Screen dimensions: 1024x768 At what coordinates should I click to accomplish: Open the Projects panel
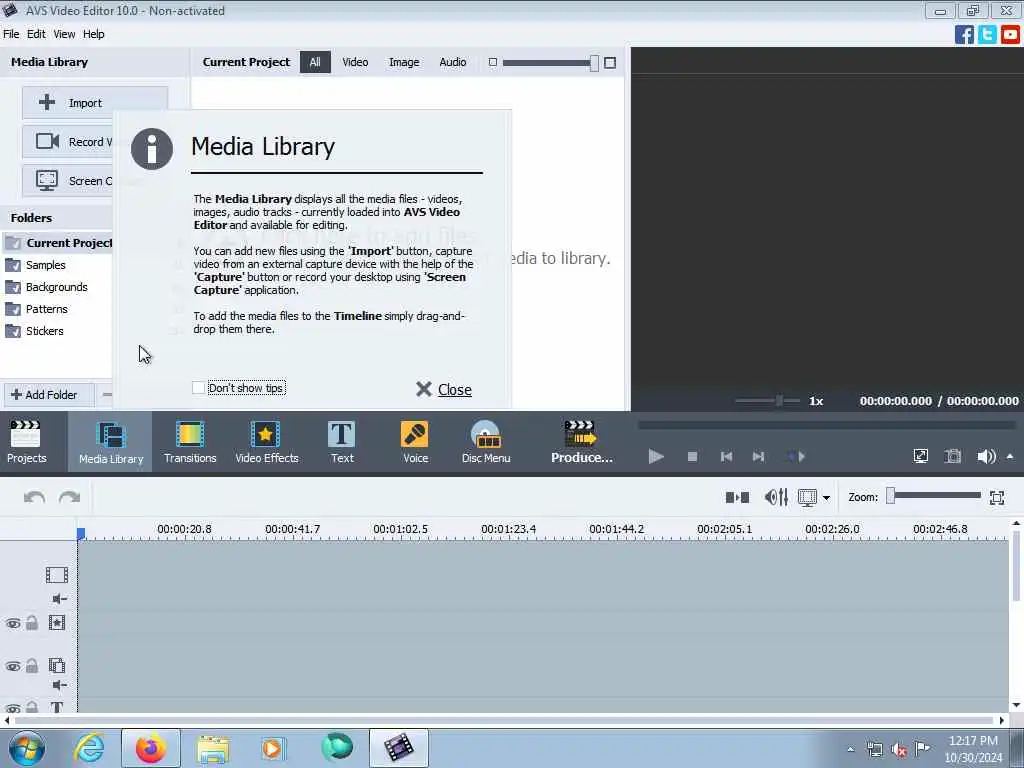click(x=27, y=441)
